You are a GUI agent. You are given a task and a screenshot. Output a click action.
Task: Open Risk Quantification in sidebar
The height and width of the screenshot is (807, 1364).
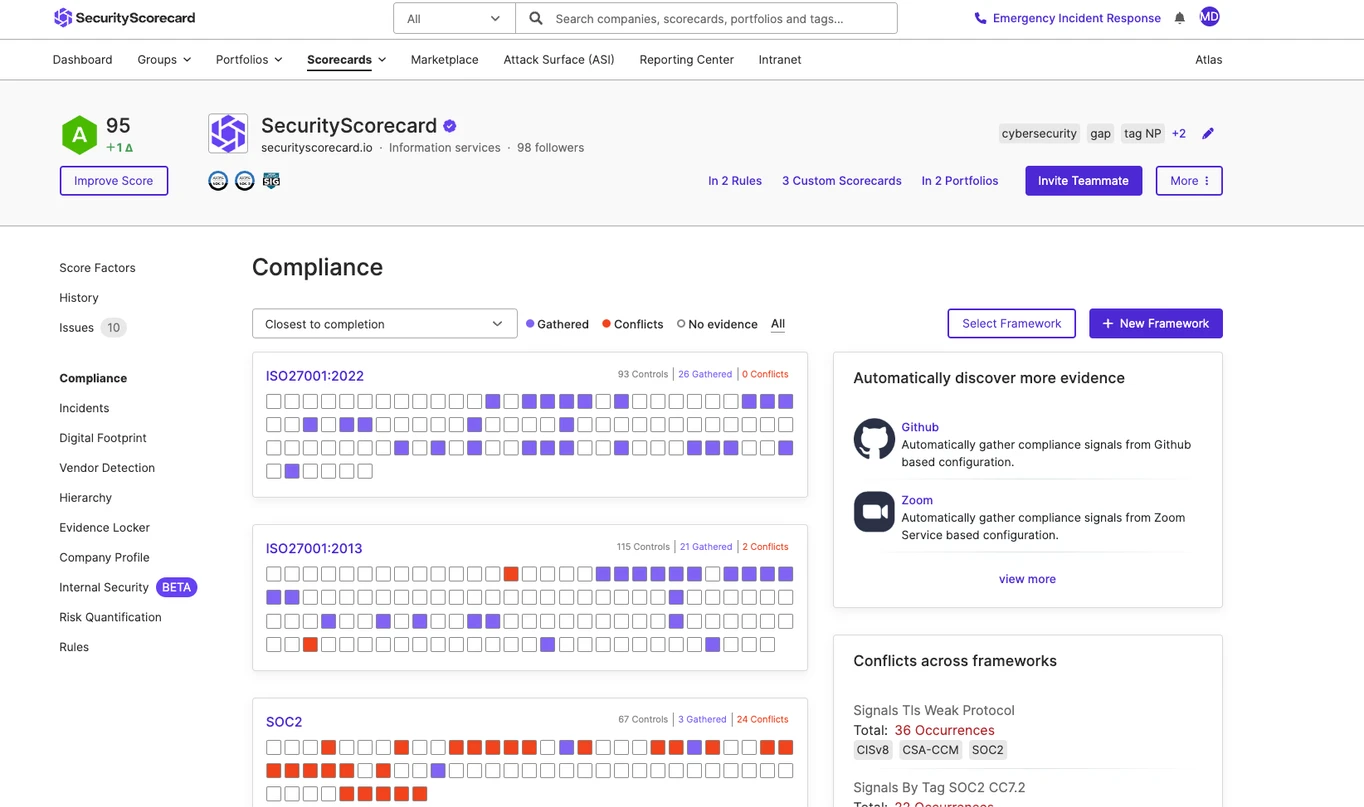[x=110, y=617]
